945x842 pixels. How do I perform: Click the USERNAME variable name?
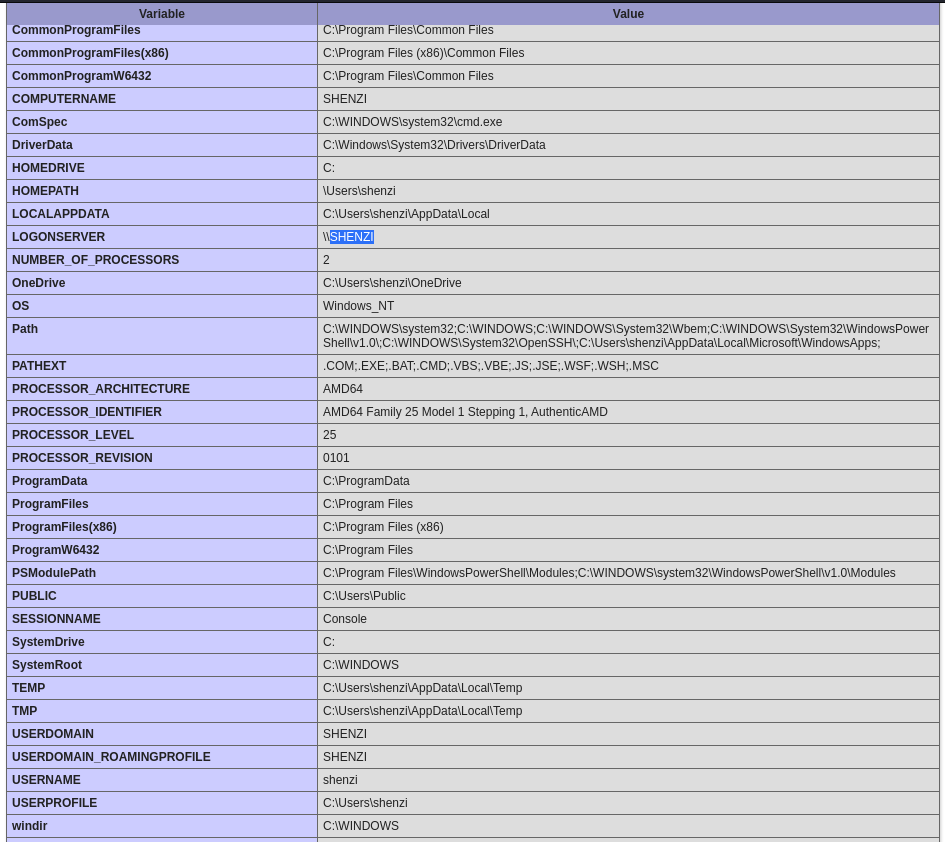pyautogui.click(x=46, y=779)
